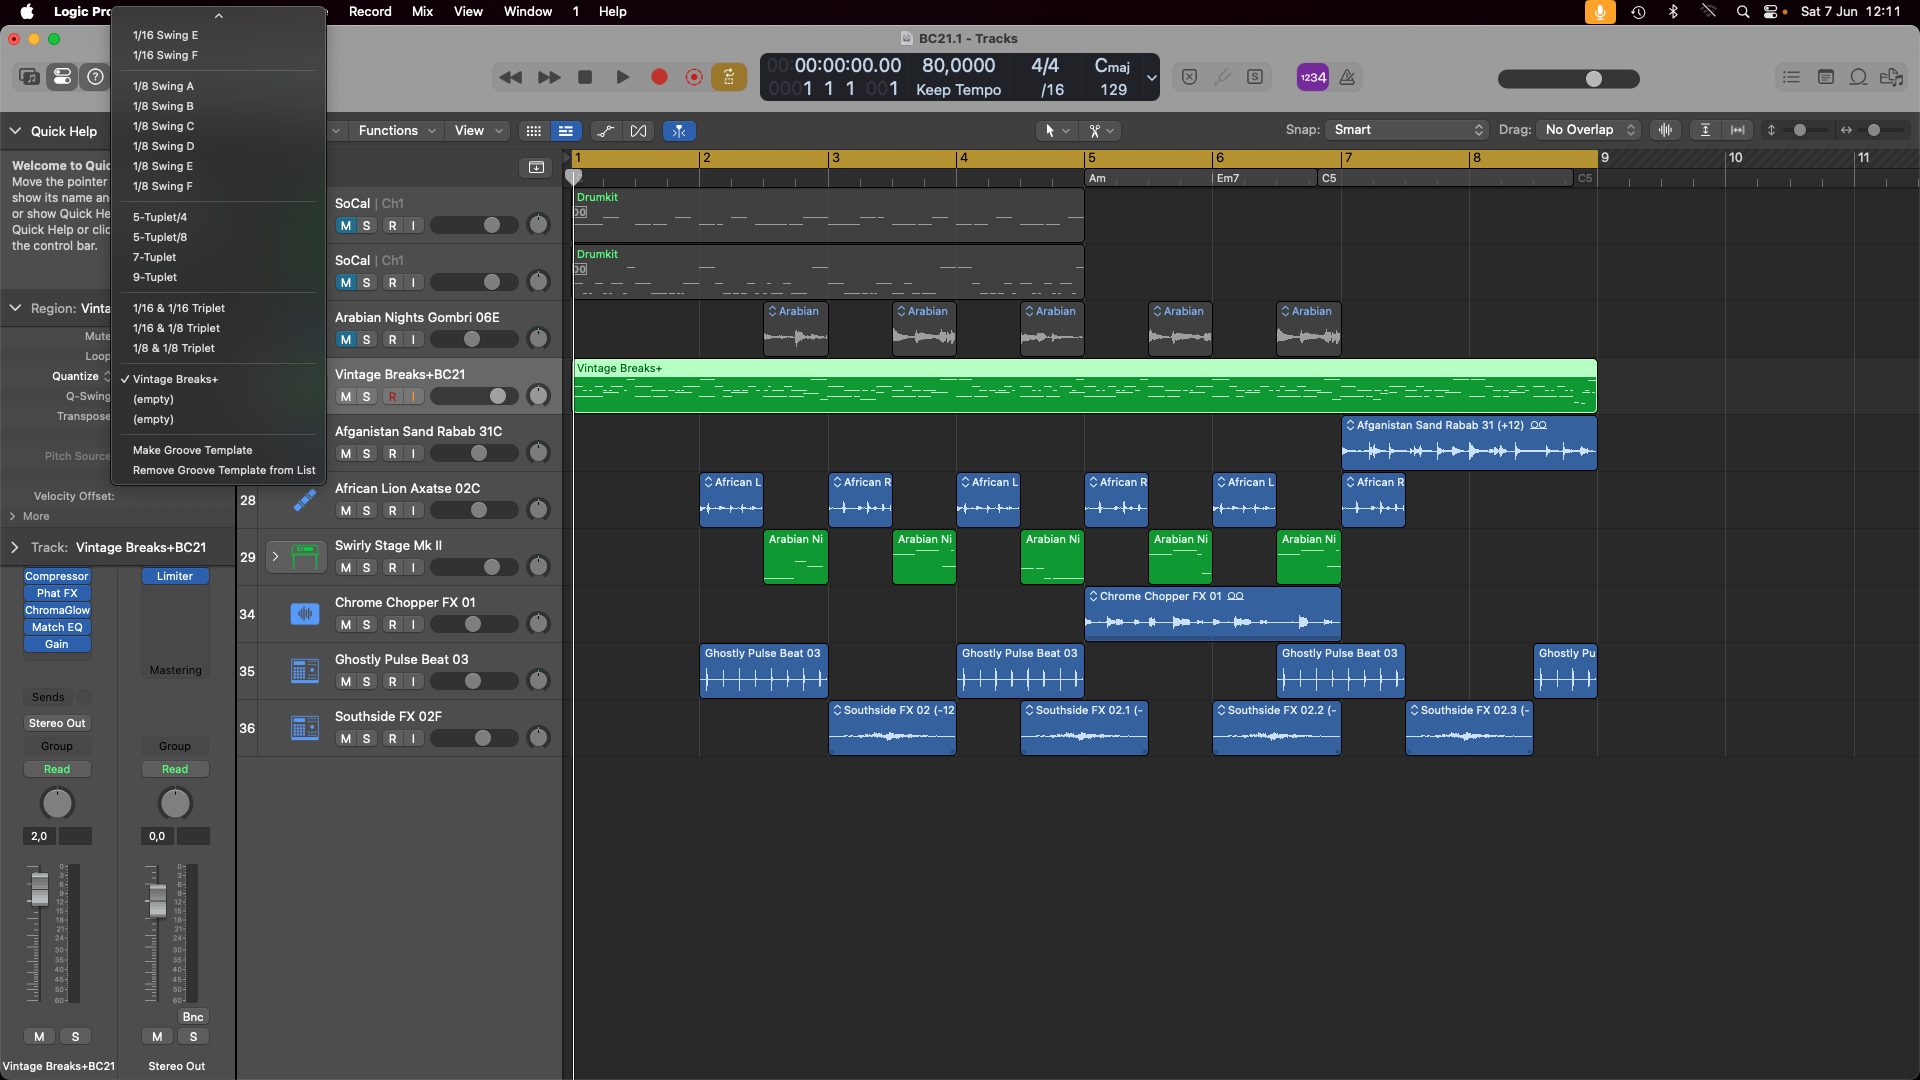1920x1080 pixels.
Task: Mute the Arabian Nights Gombri 06E track
Action: pyautogui.click(x=346, y=340)
